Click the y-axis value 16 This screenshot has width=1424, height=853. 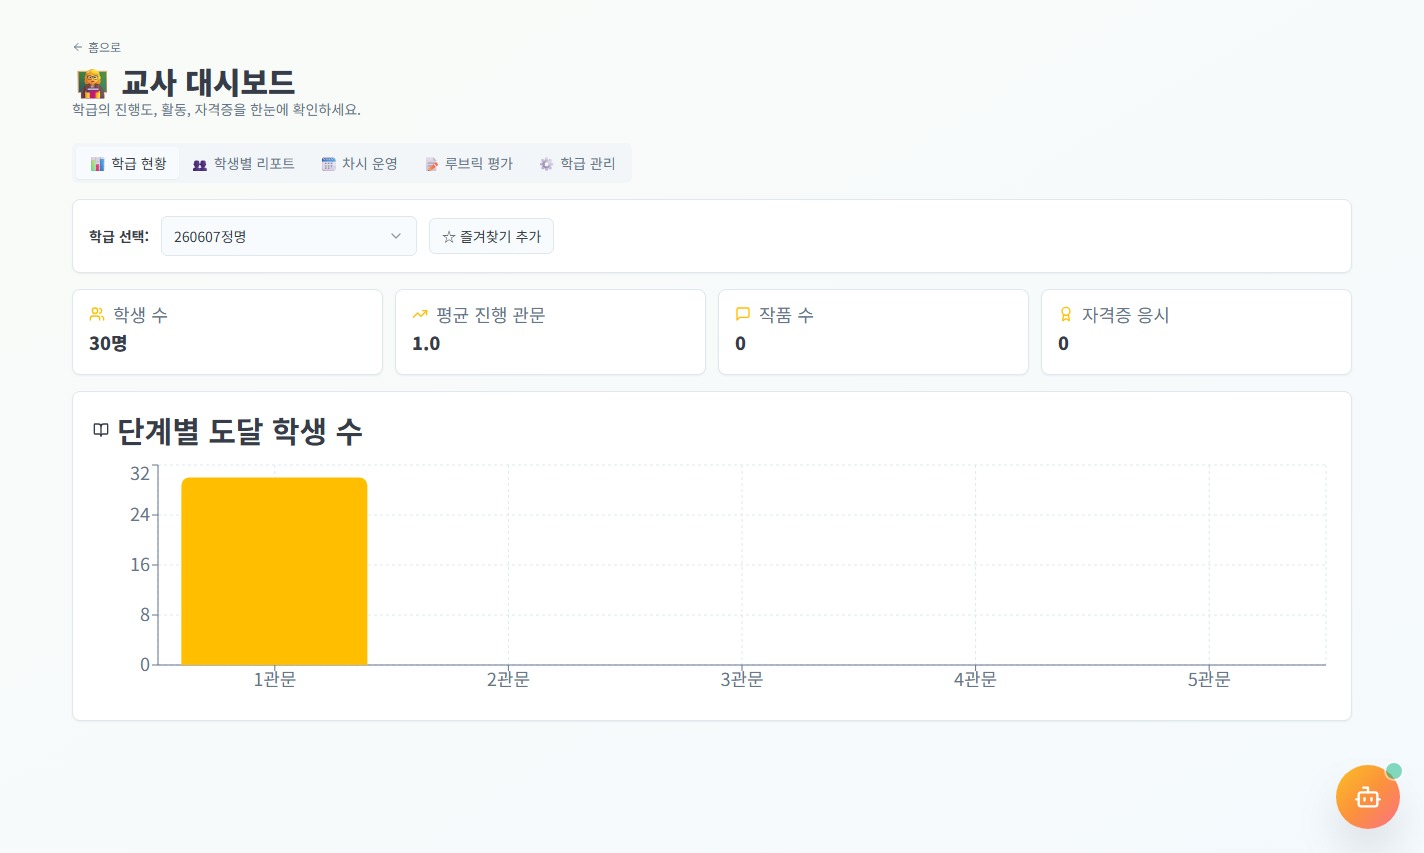pyautogui.click(x=140, y=565)
